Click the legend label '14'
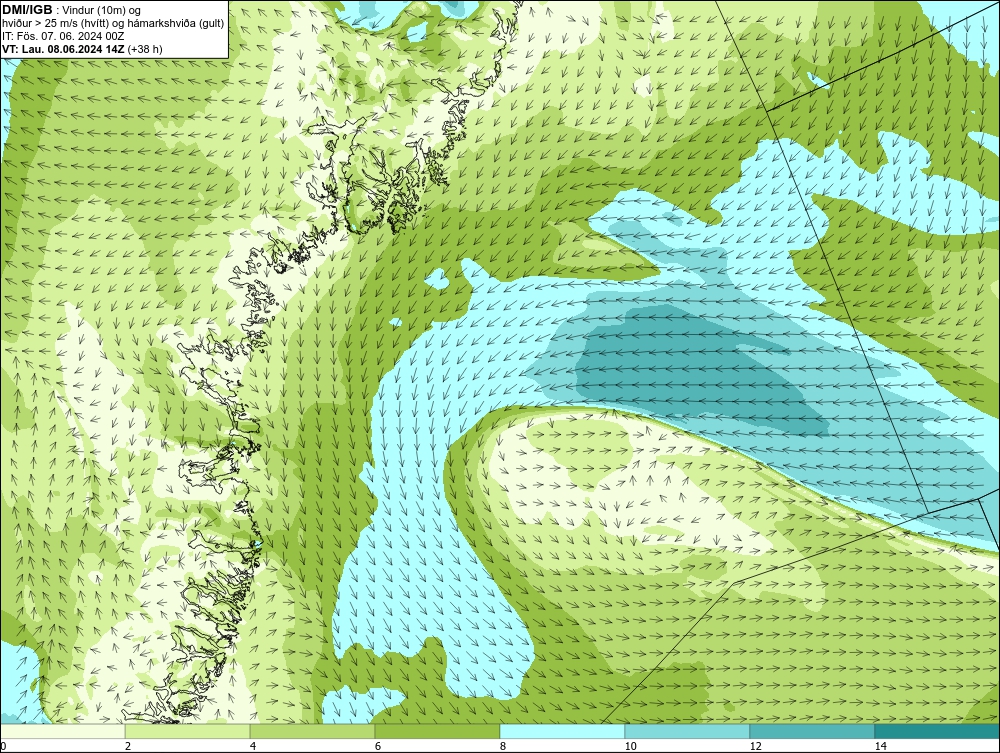 point(880,746)
